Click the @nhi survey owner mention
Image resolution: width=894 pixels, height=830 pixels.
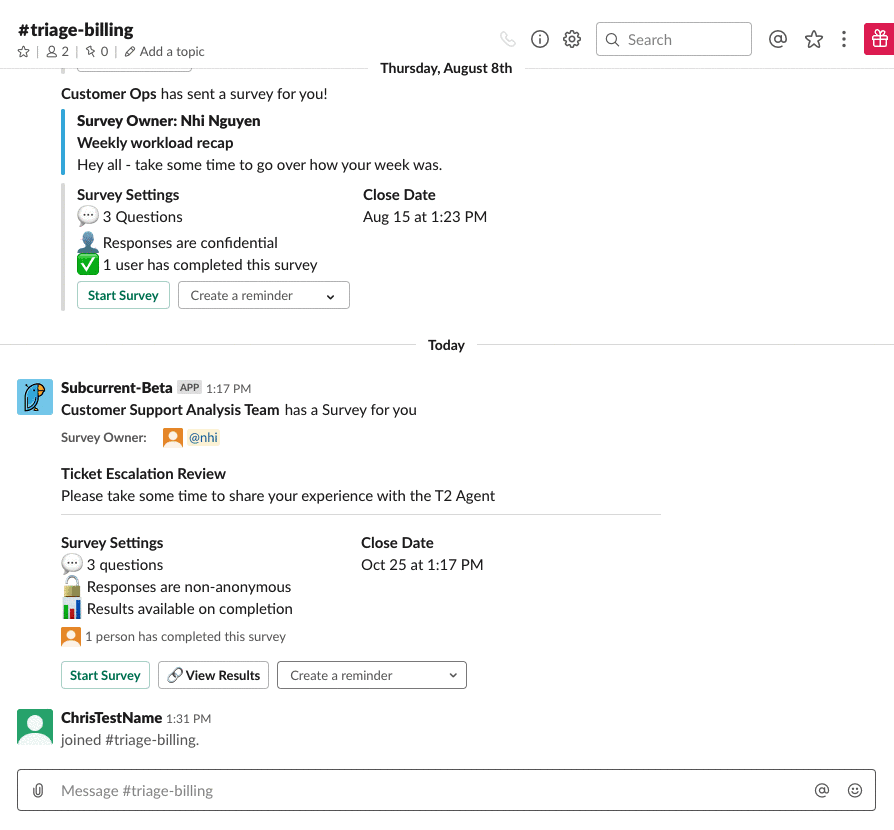coord(203,438)
